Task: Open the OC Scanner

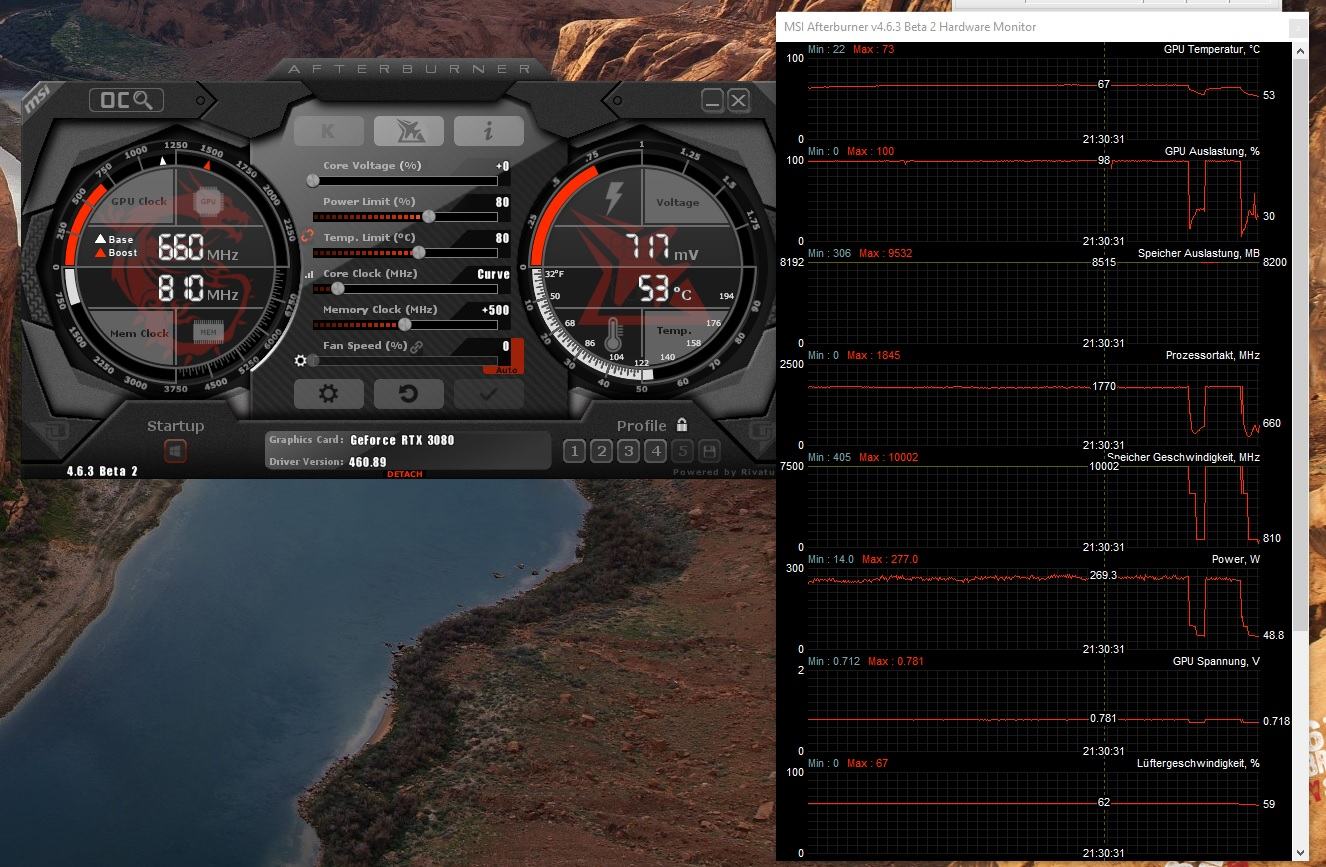Action: (126, 100)
